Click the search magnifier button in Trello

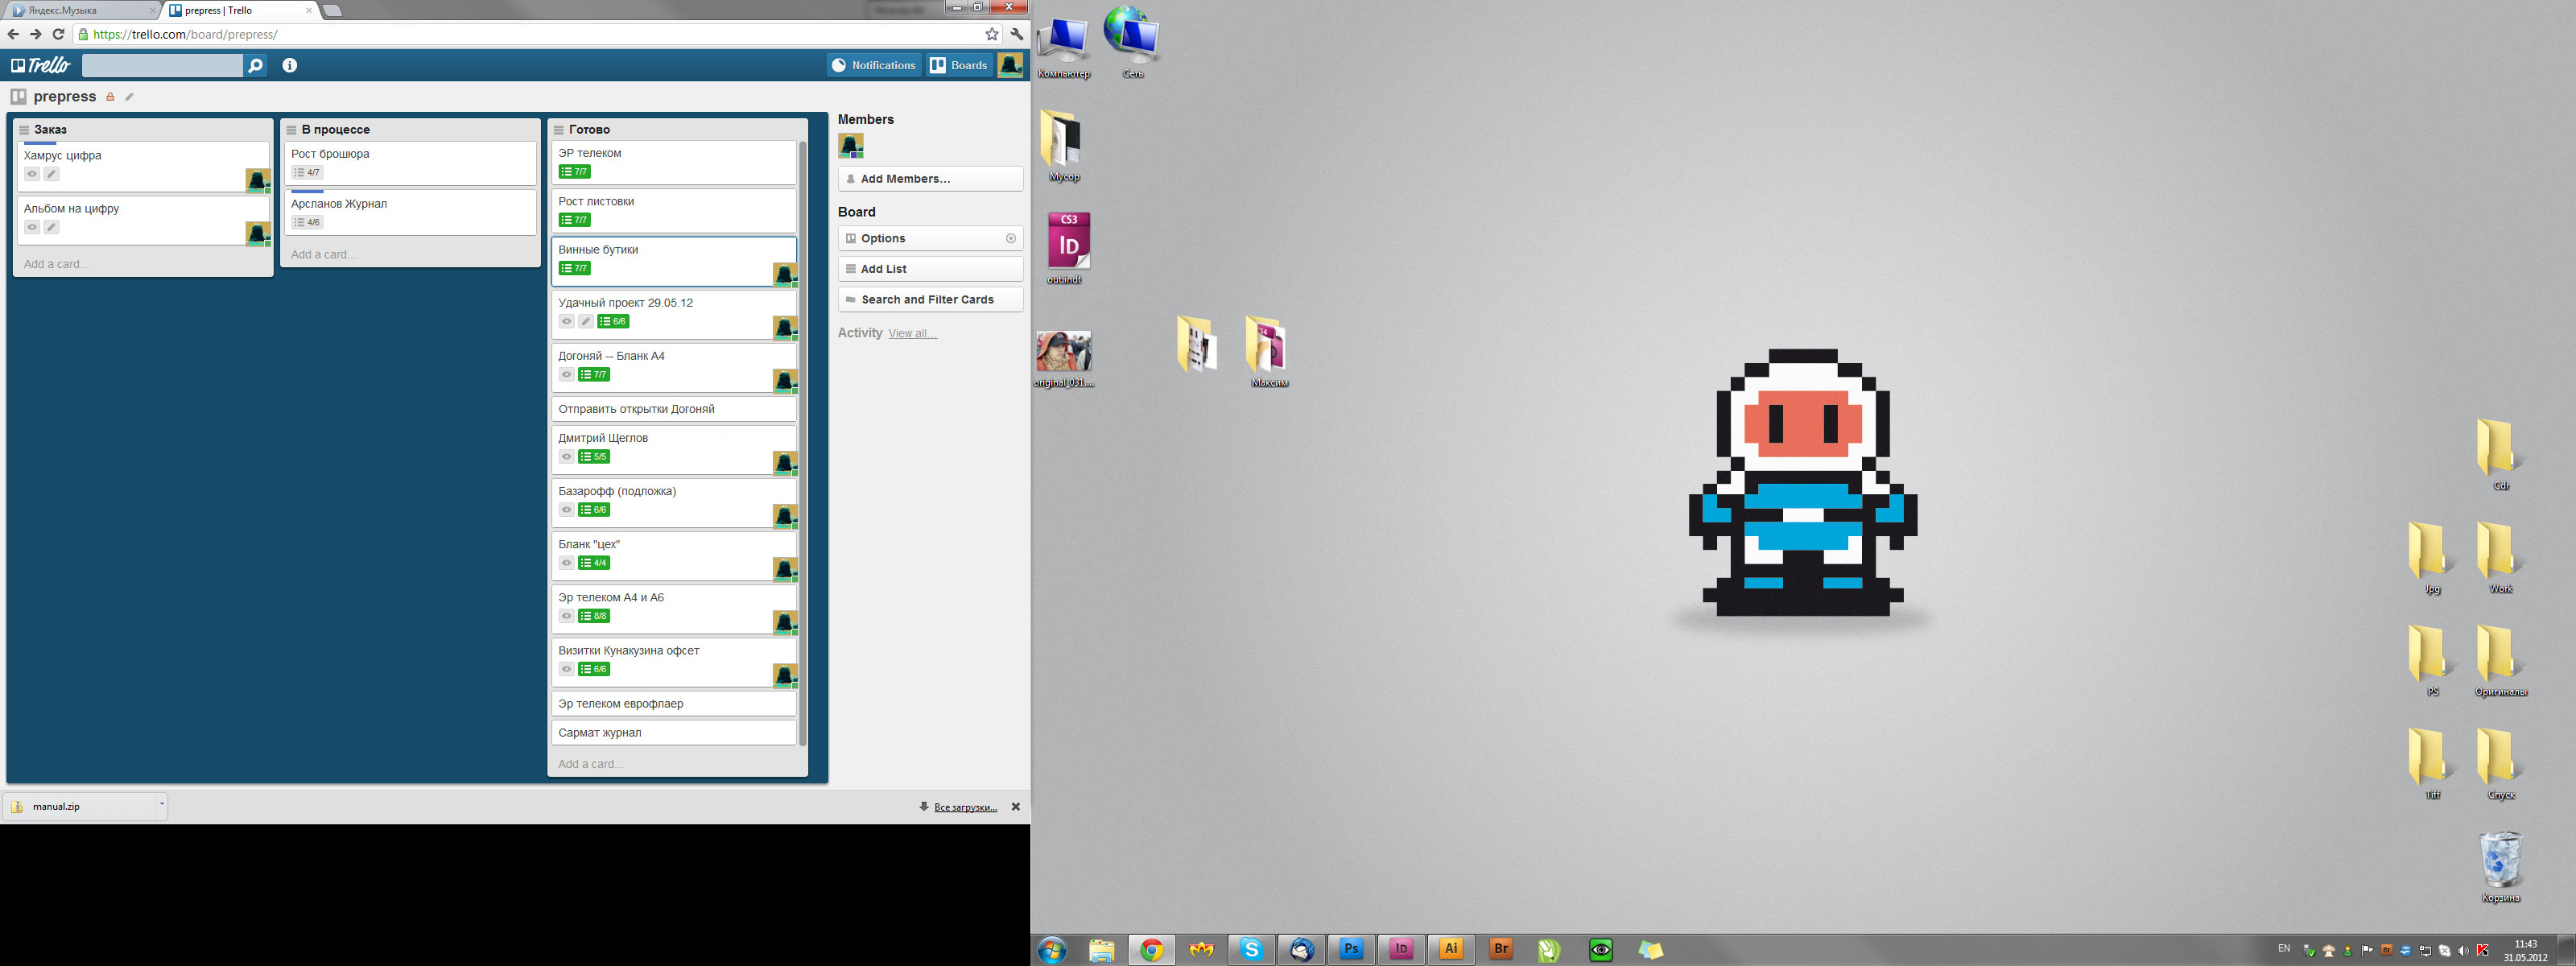[x=256, y=66]
